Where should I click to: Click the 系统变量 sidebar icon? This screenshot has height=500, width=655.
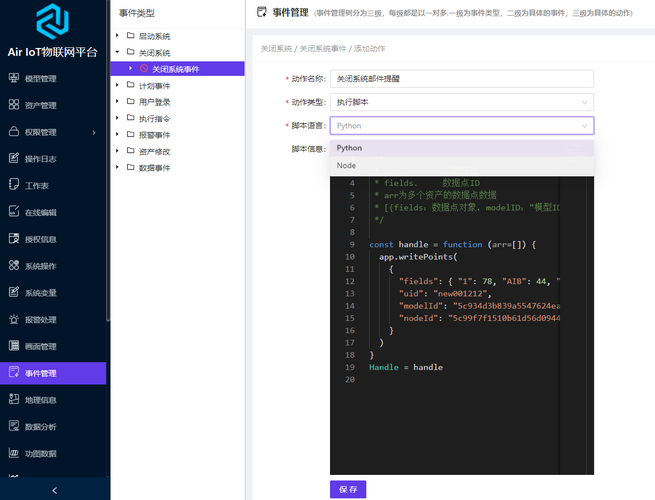[14, 292]
